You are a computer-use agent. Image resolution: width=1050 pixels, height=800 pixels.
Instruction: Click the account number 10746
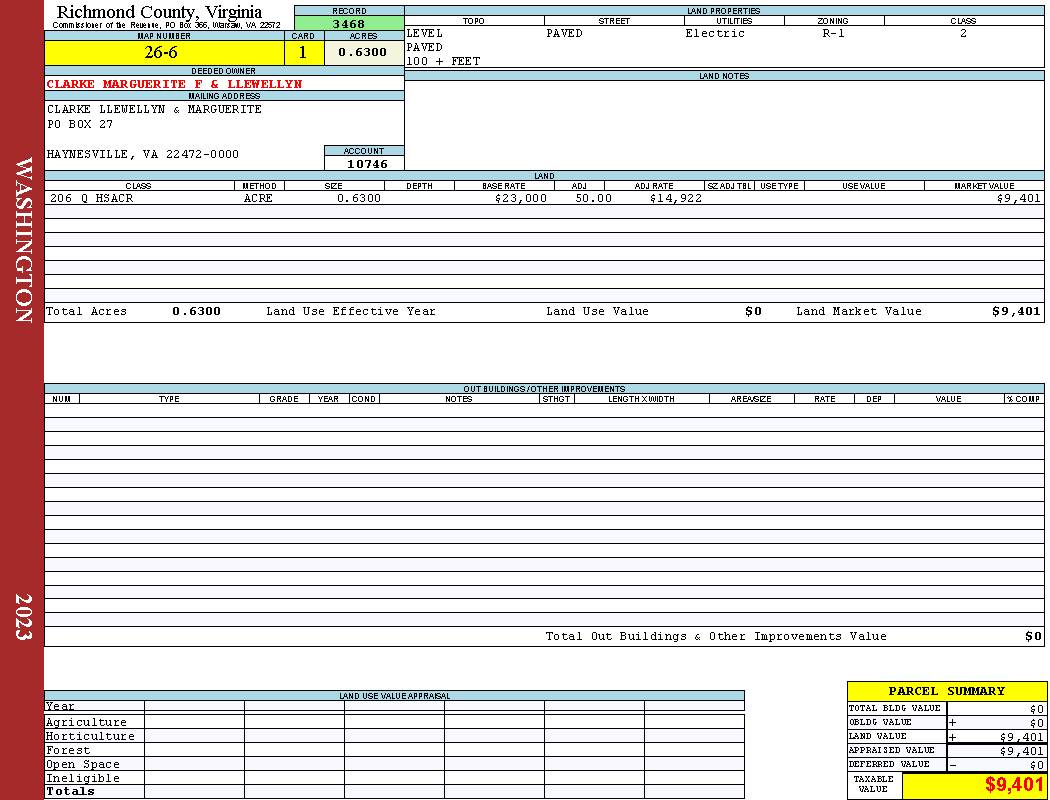click(367, 164)
